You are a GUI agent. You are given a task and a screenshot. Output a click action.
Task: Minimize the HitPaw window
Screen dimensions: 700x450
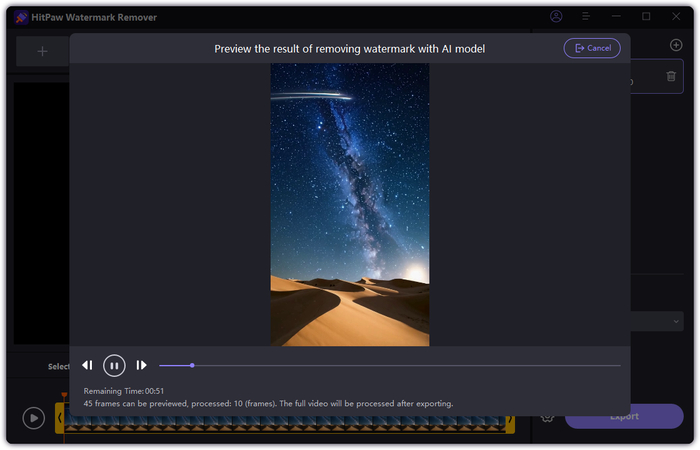pyautogui.click(x=616, y=17)
